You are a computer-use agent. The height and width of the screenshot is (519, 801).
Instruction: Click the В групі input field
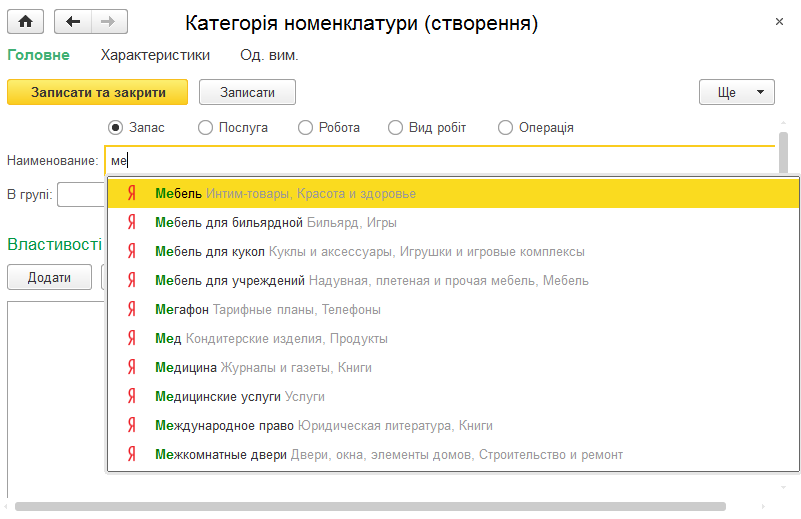click(x=81, y=195)
